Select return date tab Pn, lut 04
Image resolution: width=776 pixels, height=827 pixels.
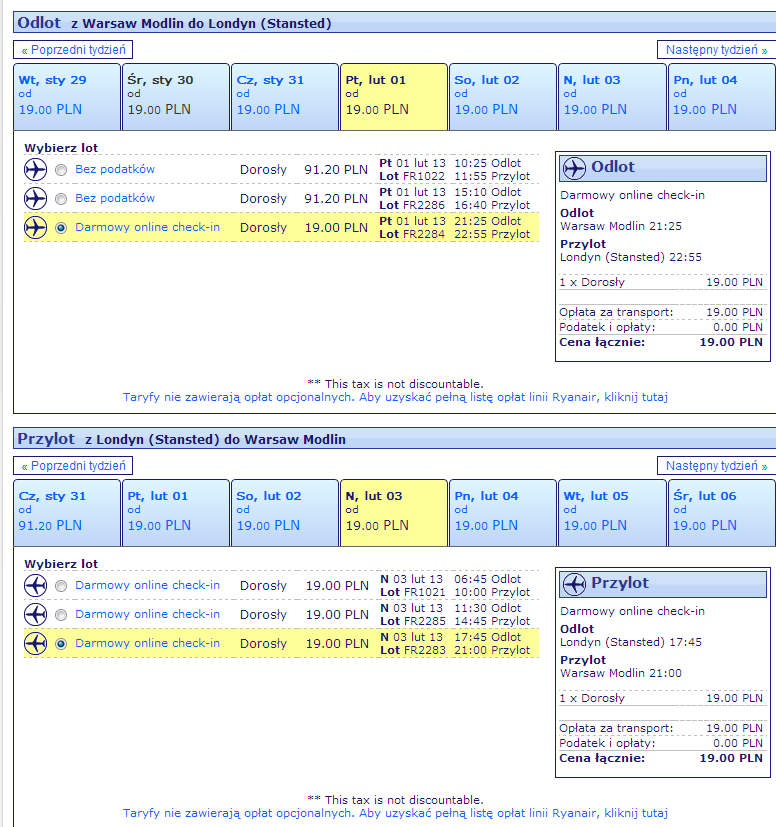(503, 513)
